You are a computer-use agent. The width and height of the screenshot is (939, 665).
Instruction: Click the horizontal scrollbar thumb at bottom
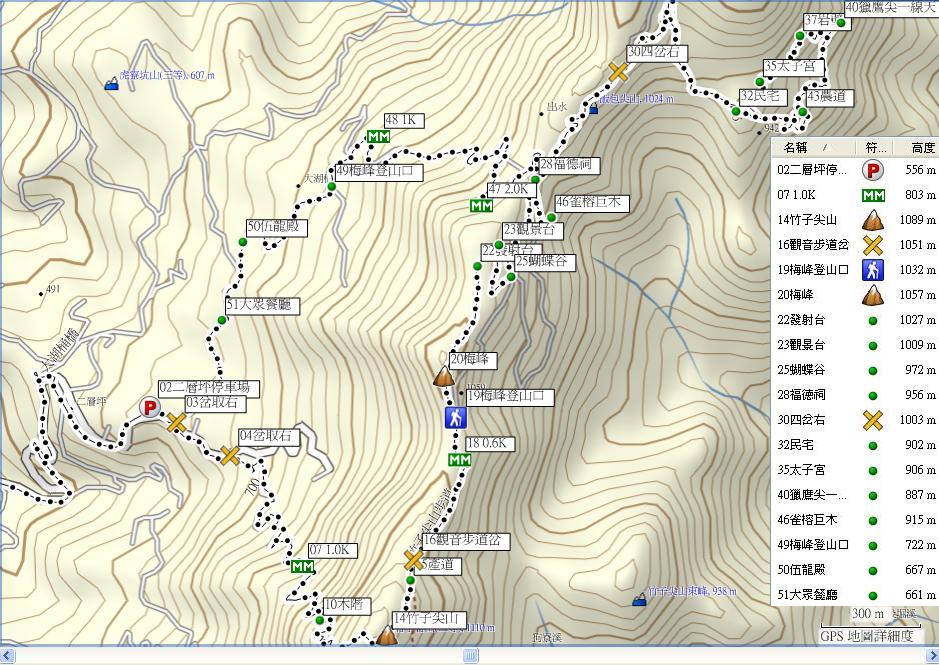click(471, 655)
